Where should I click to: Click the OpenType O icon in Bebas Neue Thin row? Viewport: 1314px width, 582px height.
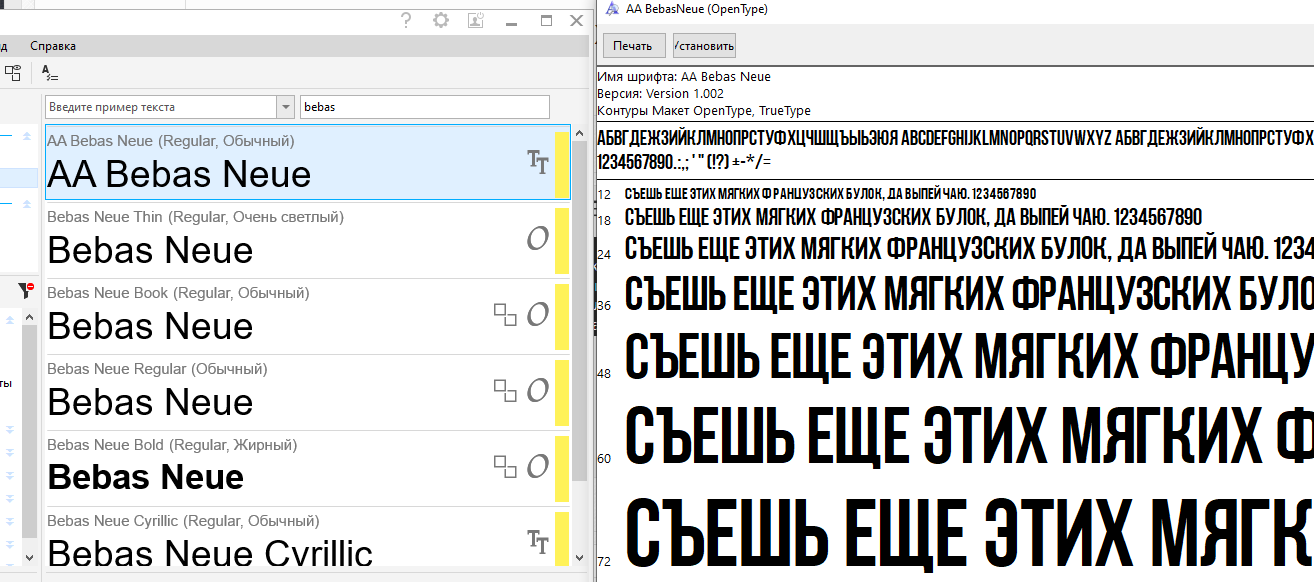(x=538, y=238)
